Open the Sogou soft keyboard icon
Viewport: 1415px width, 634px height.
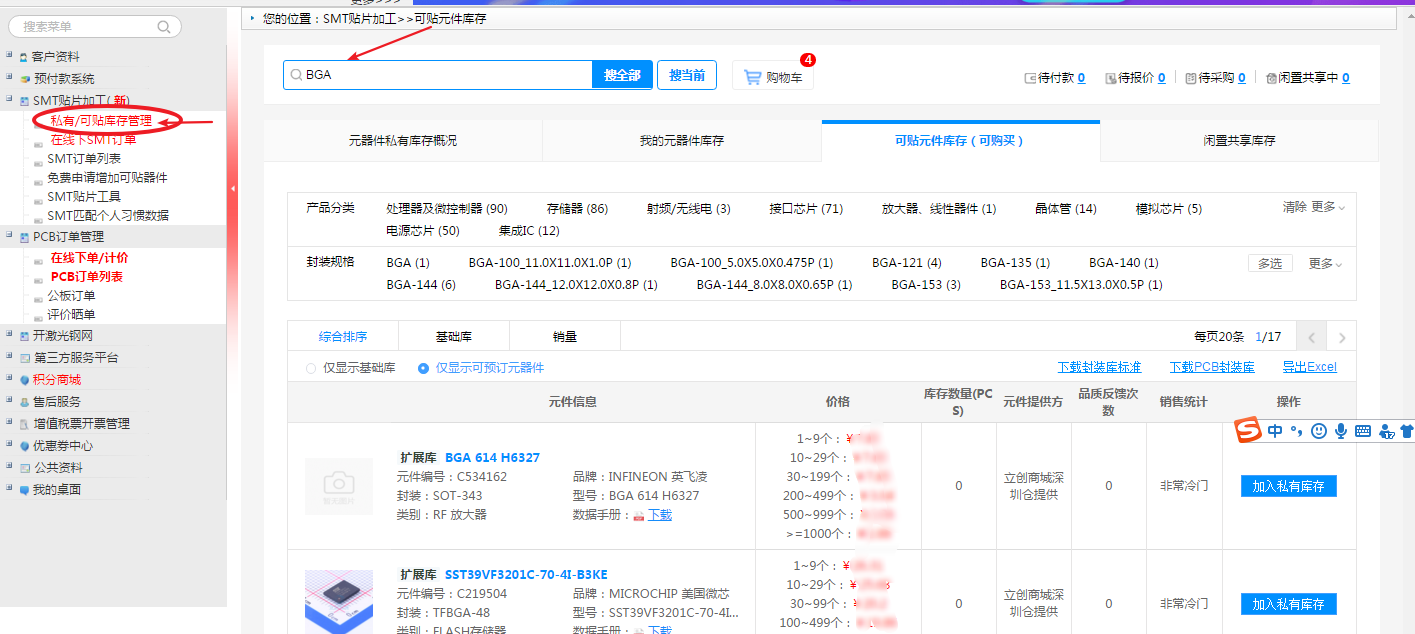[1362, 431]
